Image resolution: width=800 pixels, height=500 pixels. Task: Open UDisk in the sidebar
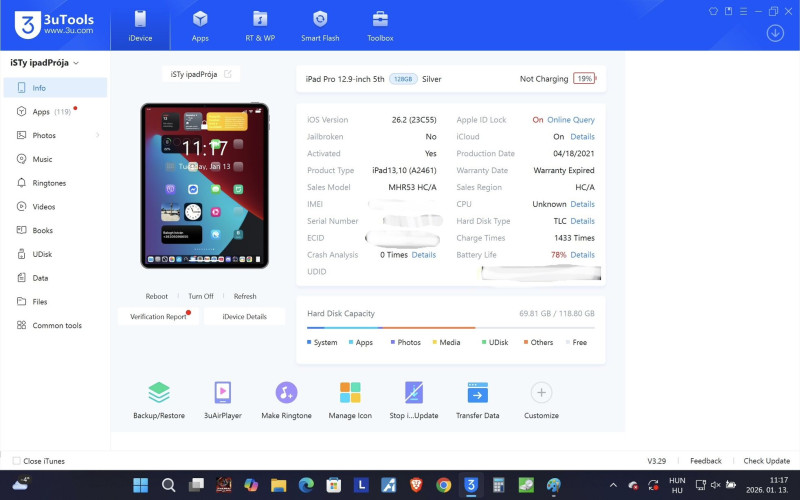[55, 254]
